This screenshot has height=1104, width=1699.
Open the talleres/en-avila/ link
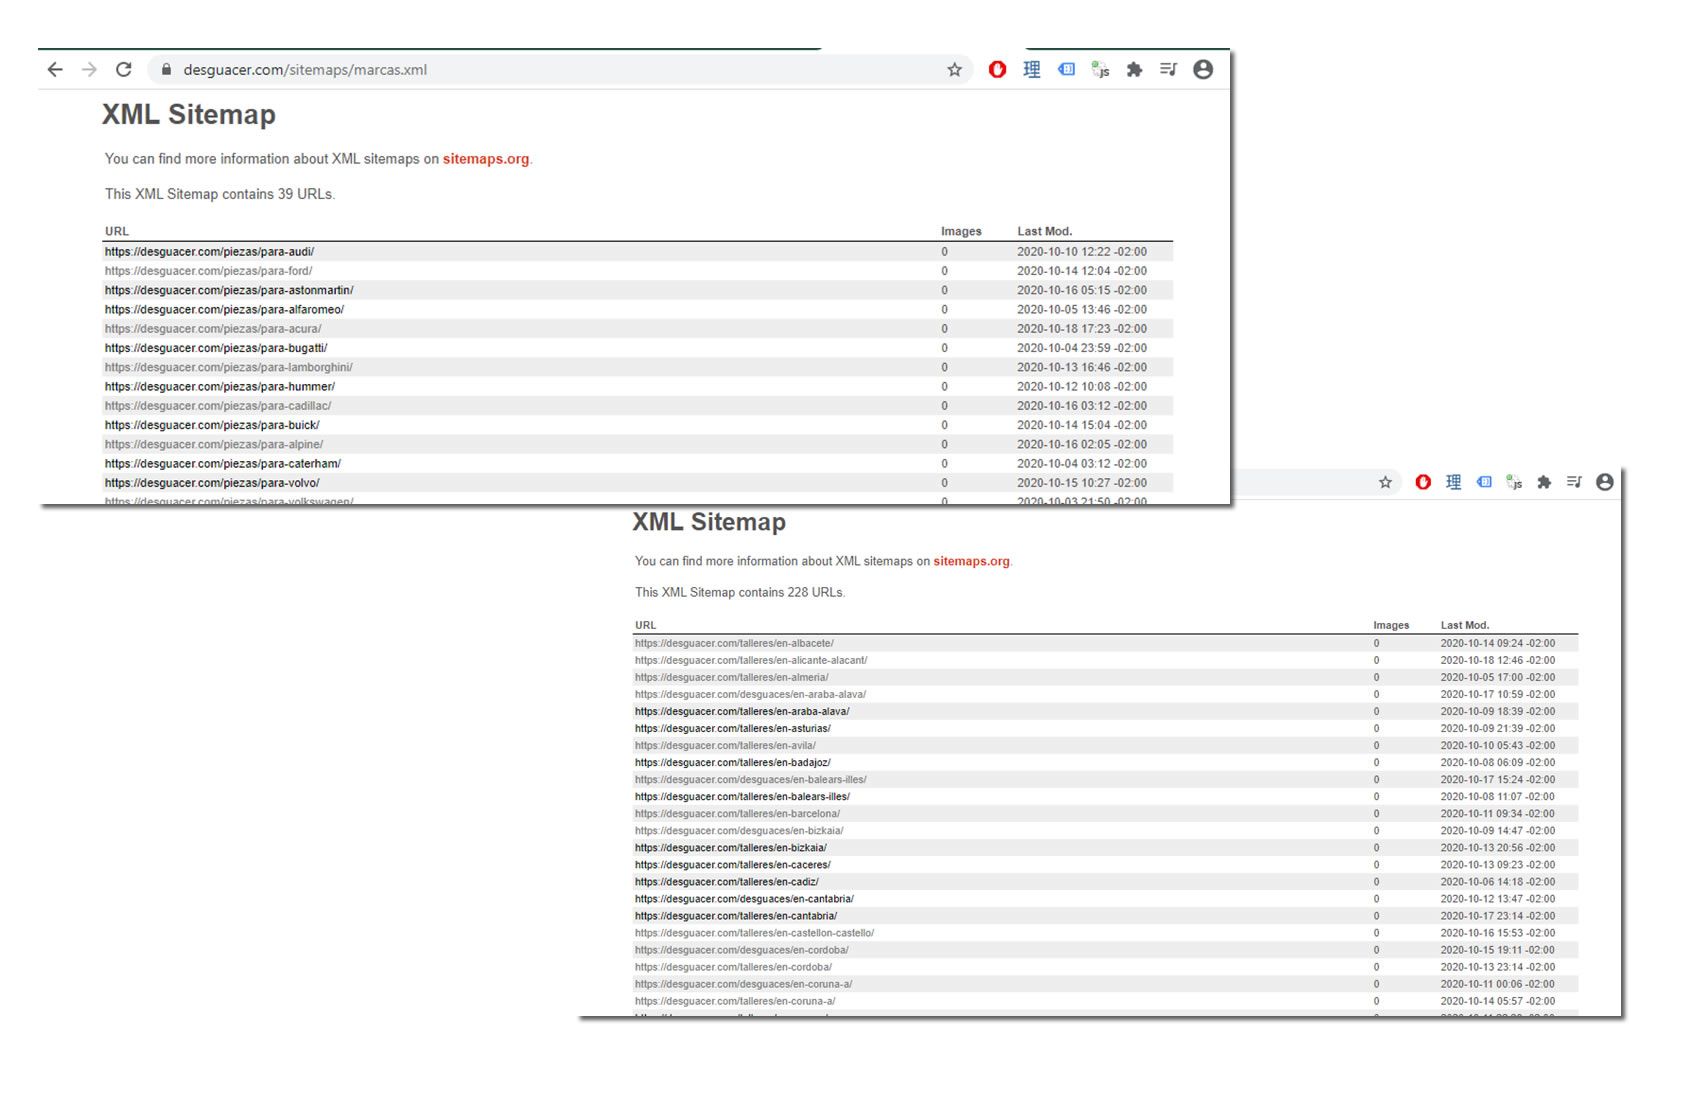pos(725,745)
